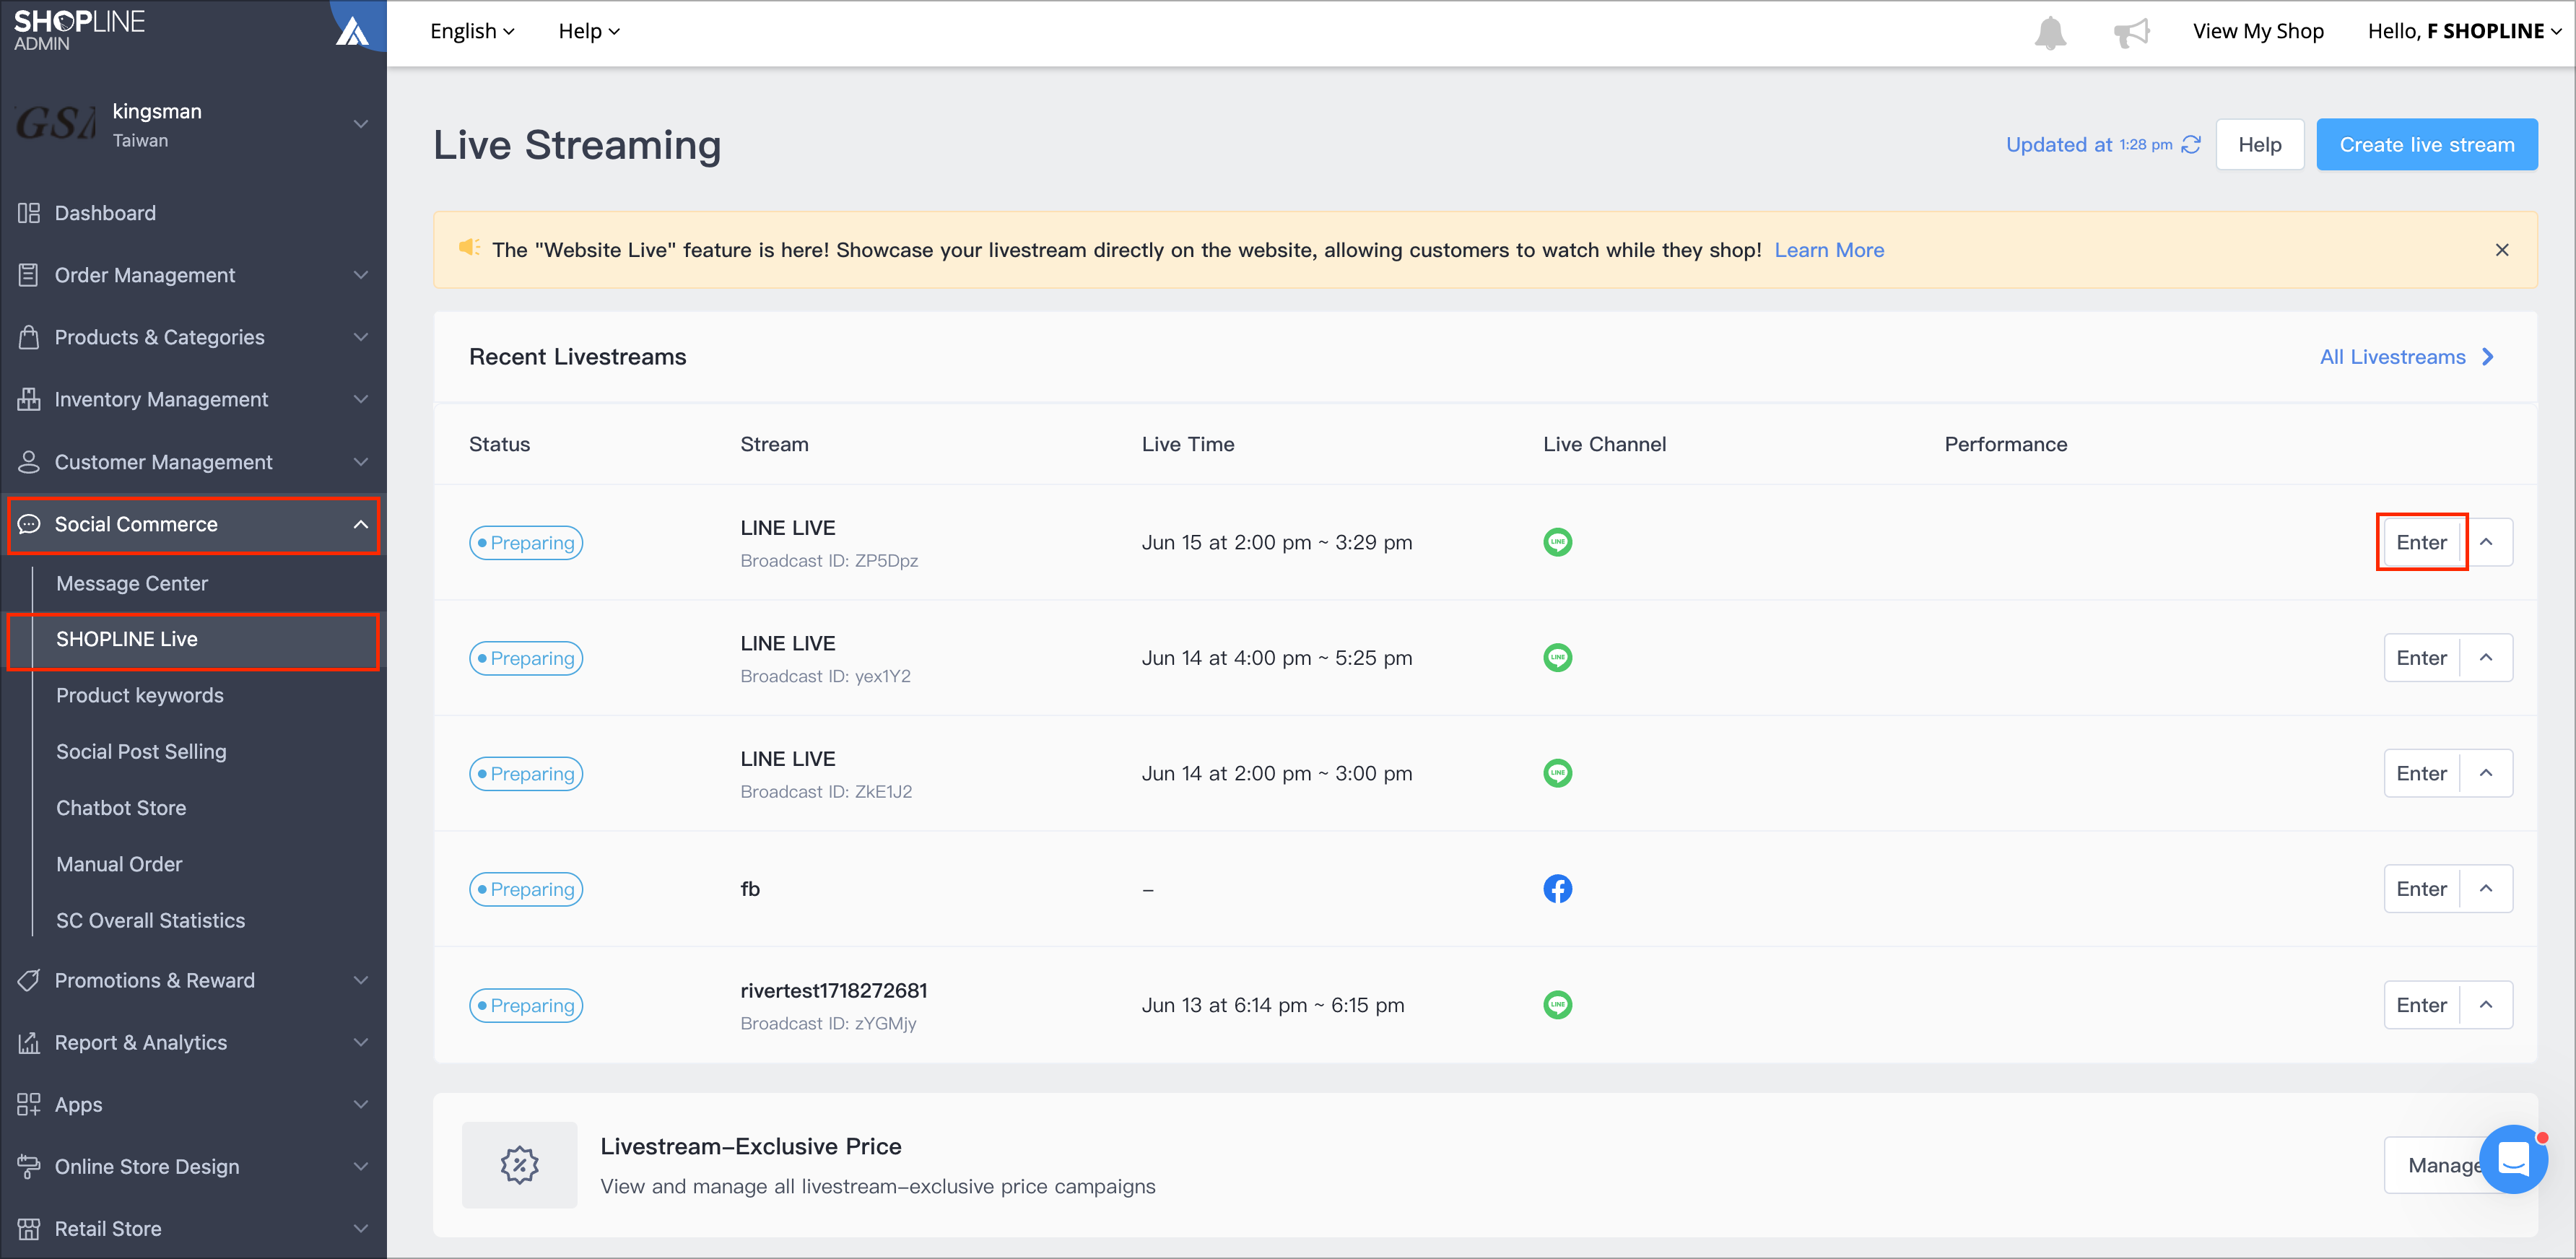The width and height of the screenshot is (2576, 1259).
Task: Click the Social Commerce chat bubble icon
Action: [x=29, y=524]
